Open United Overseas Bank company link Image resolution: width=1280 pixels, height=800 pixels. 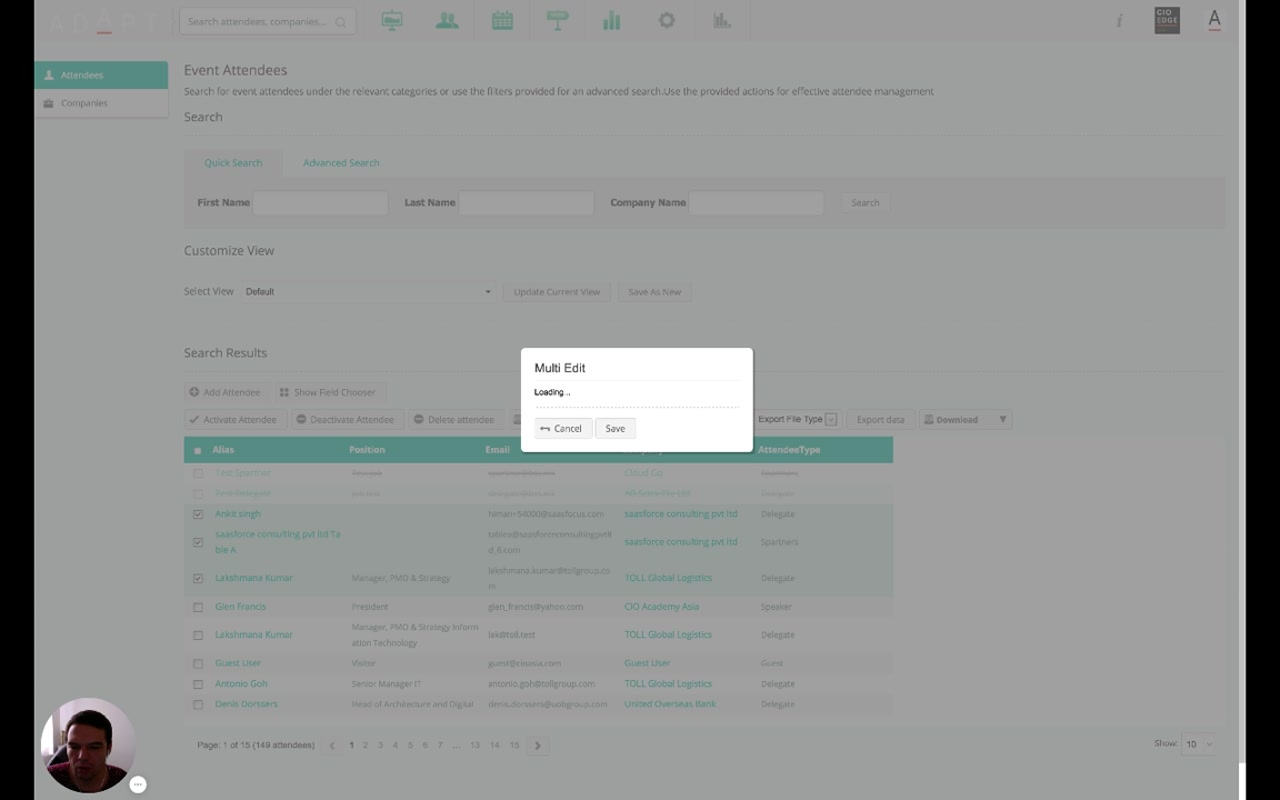(x=670, y=704)
